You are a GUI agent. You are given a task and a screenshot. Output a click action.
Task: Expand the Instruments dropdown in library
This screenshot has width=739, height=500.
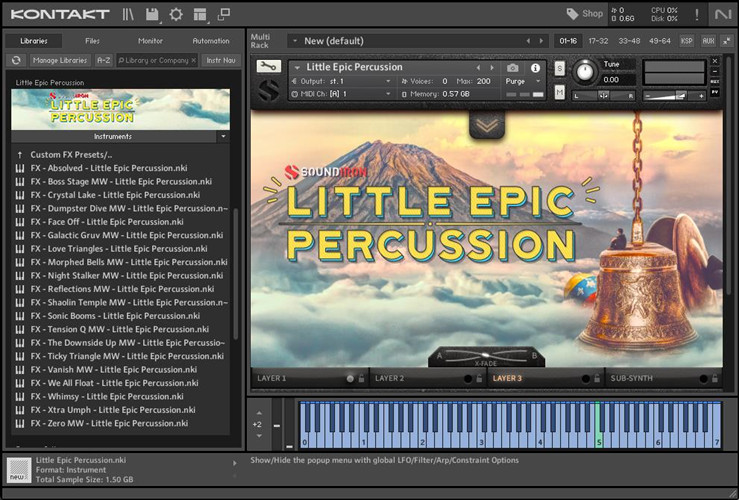point(222,136)
